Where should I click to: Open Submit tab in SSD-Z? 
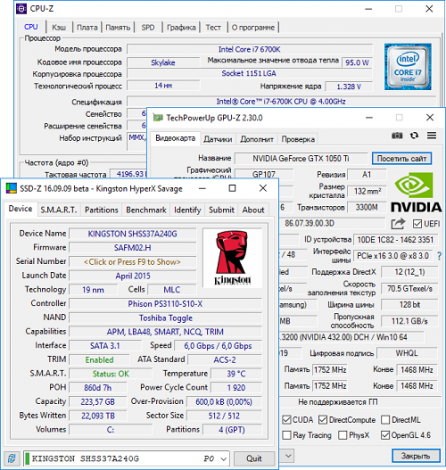click(221, 210)
